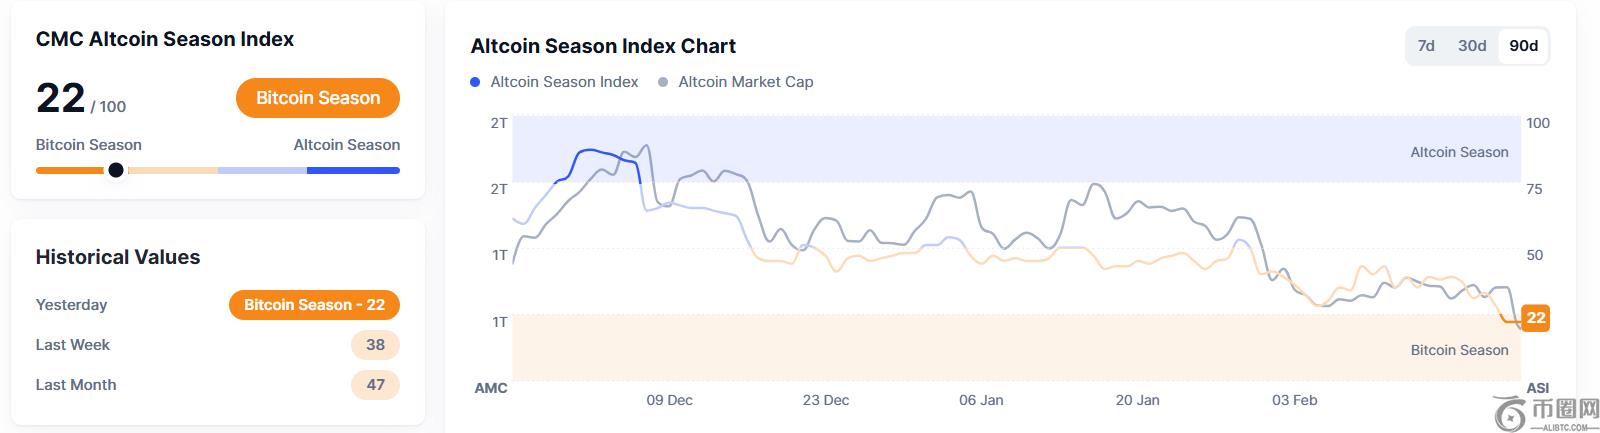1600x433 pixels.
Task: Click the 23 Dec date axis label
Action: (x=825, y=400)
